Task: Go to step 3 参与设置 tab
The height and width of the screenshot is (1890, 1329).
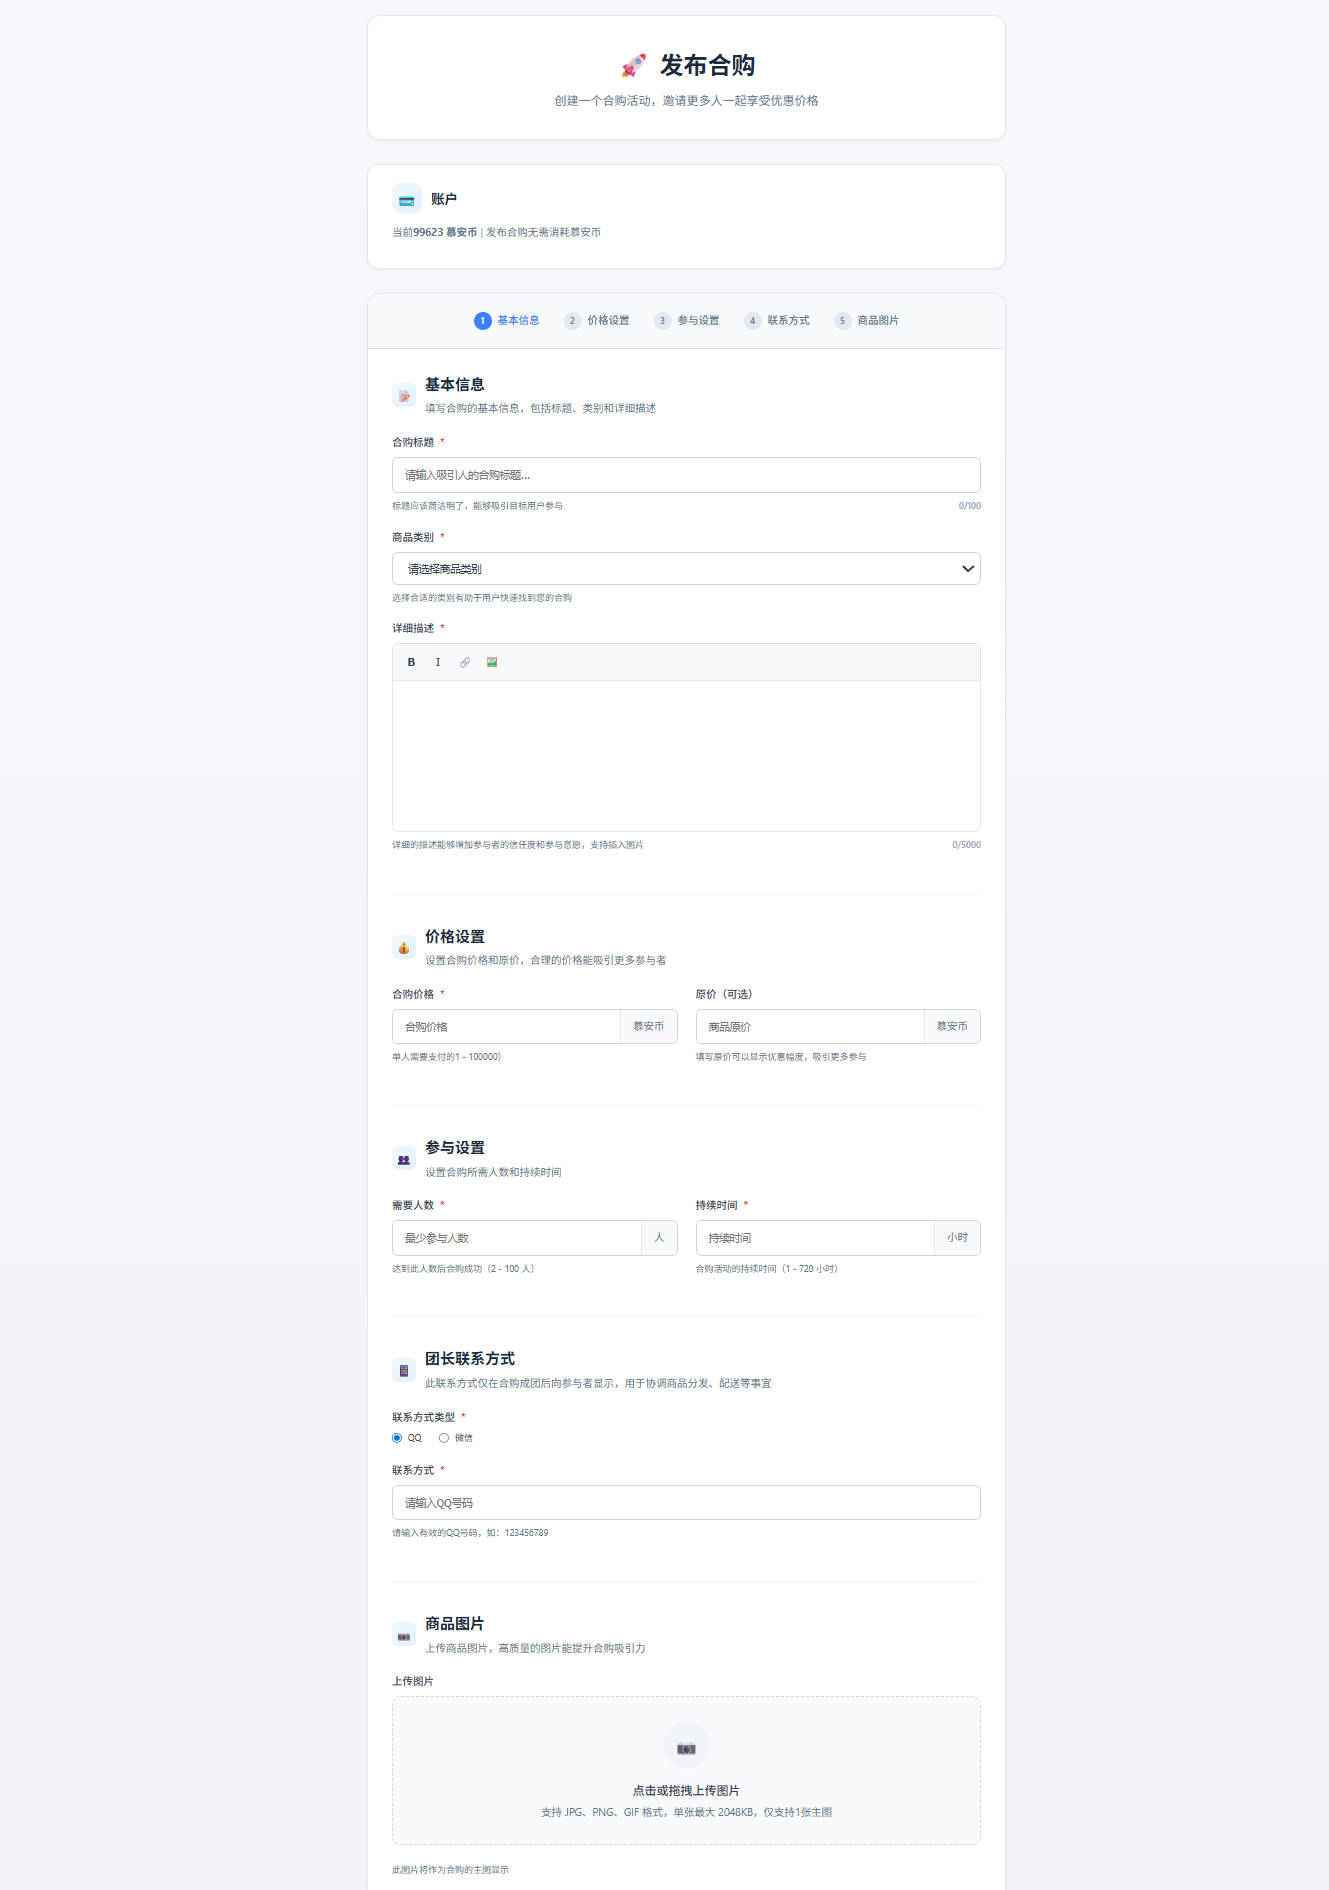Action: (x=687, y=321)
